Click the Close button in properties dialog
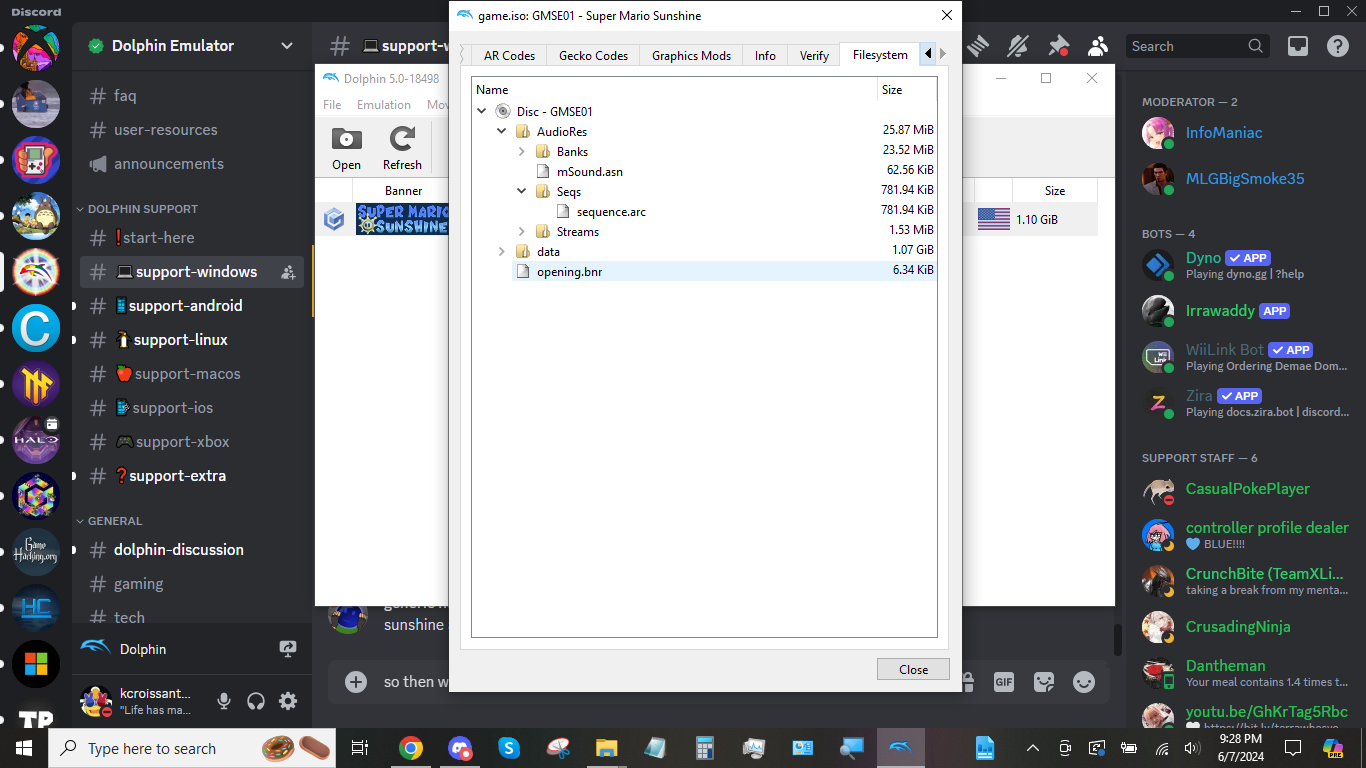The height and width of the screenshot is (768, 1366). pos(913,670)
